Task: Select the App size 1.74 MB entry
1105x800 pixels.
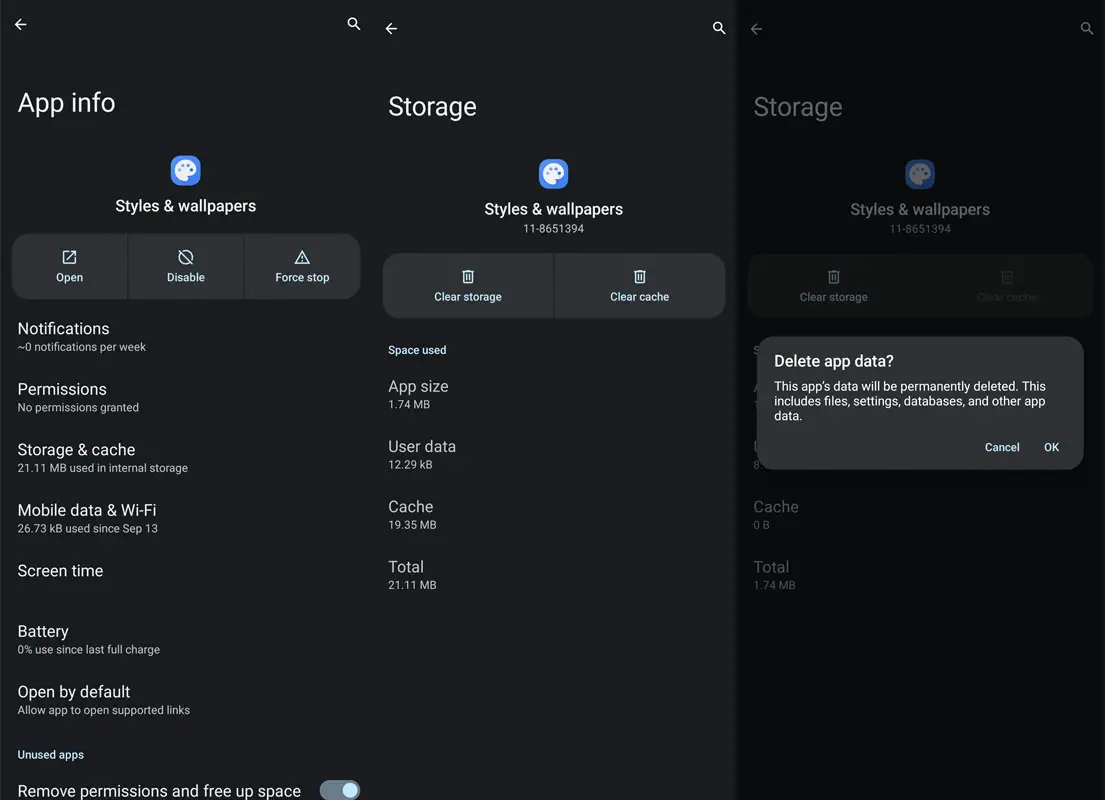Action: point(553,395)
